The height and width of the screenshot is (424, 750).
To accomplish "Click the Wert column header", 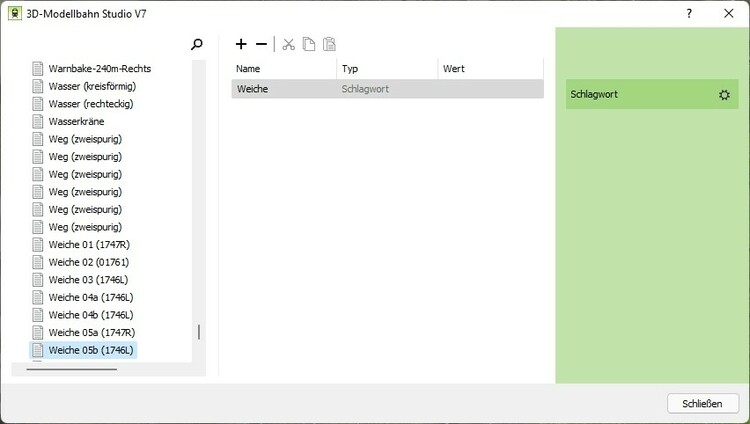I will pyautogui.click(x=491, y=68).
